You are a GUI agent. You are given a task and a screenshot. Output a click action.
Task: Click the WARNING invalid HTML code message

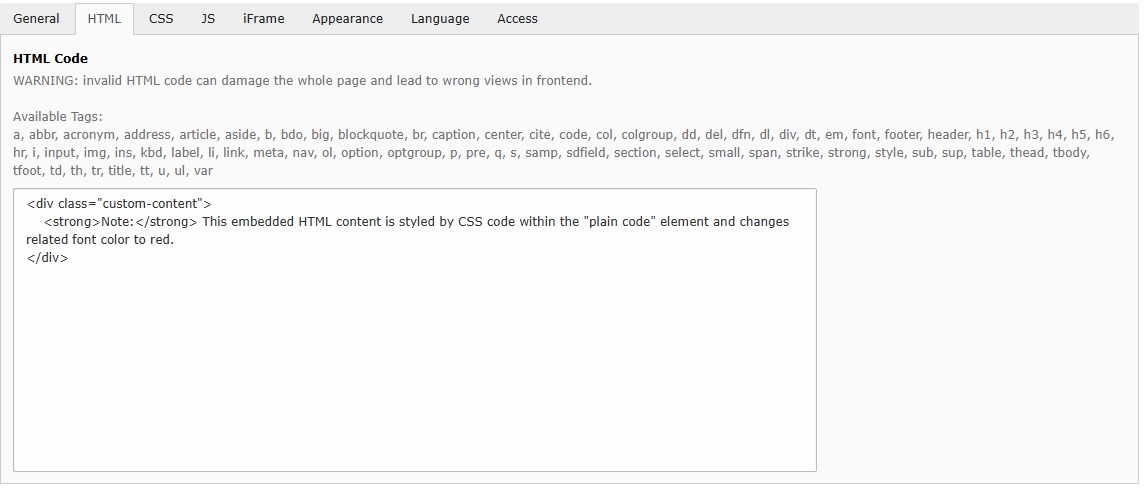302,80
